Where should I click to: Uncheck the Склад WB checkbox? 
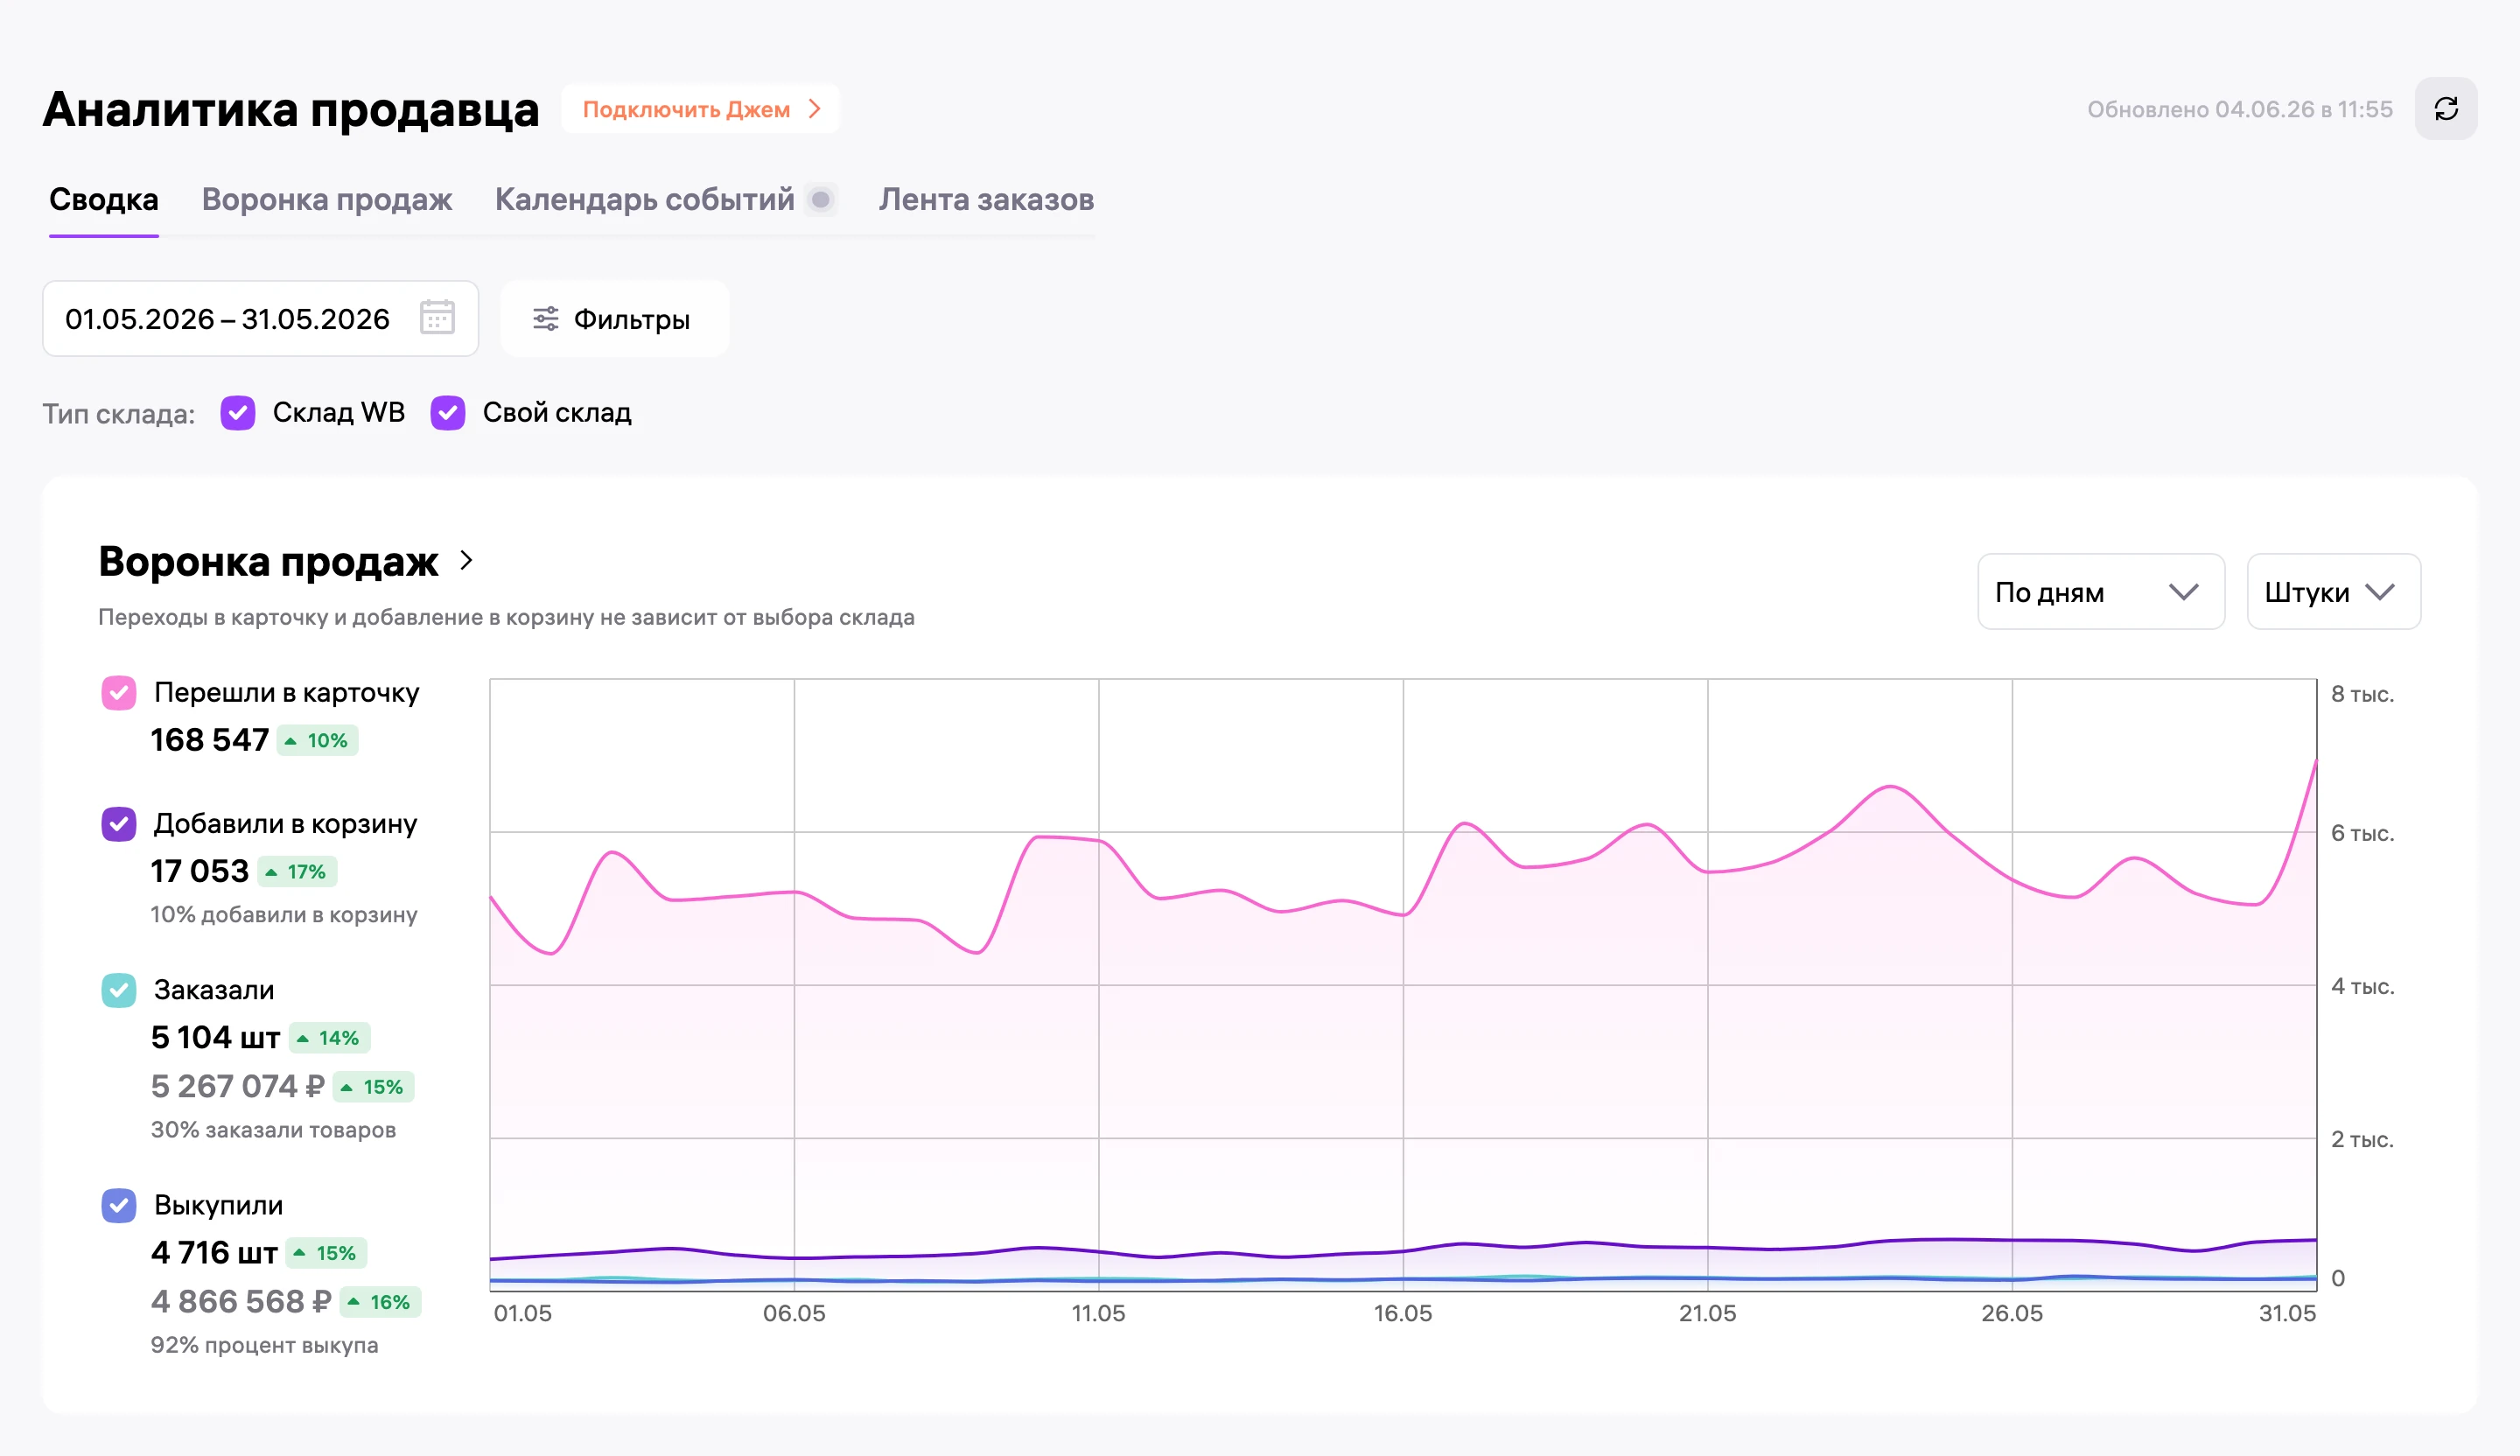238,413
